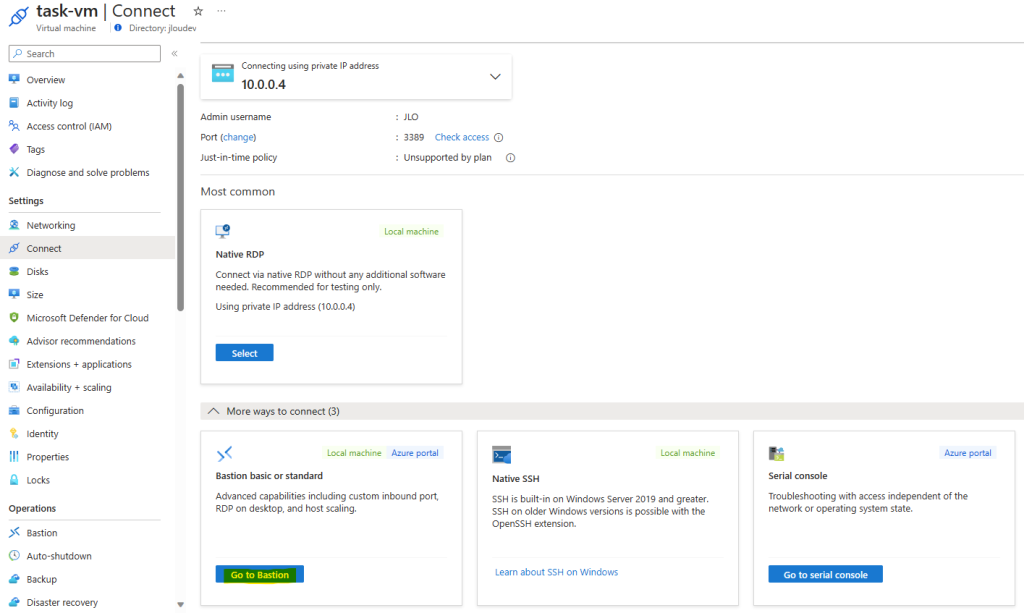Go to Networking settings page
Screen dimensions: 1024x613
pos(51,225)
